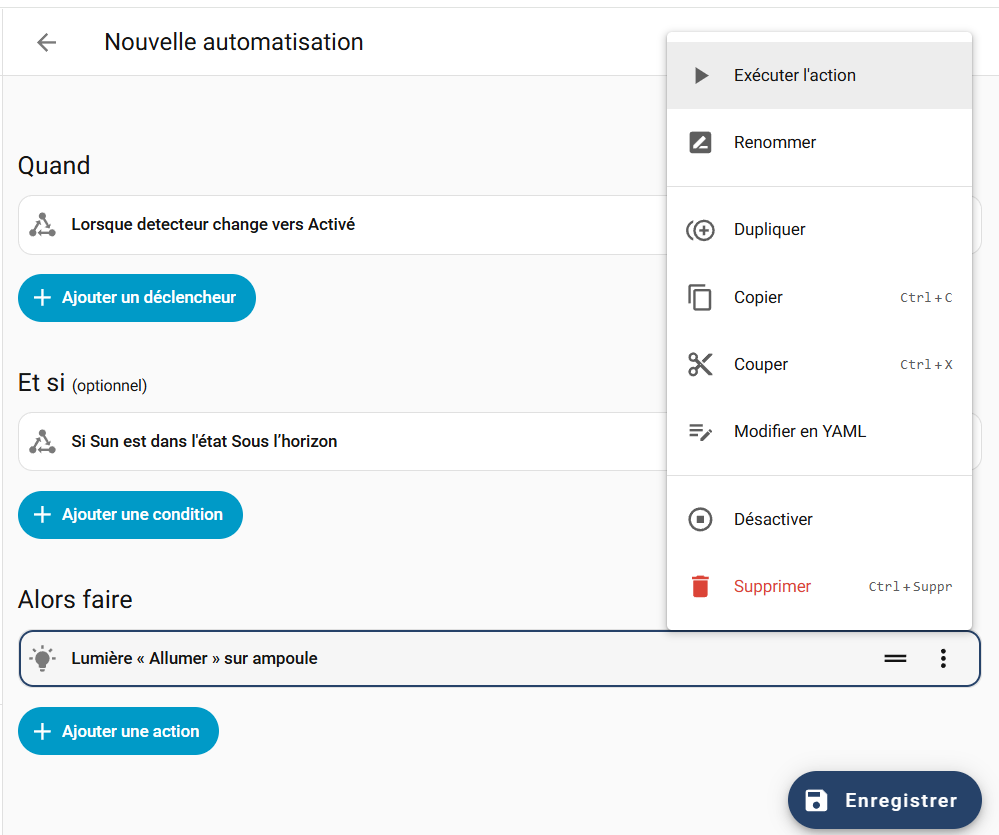Screen dimensions: 999x835
Task: Select Copier from the context menu
Action: pyautogui.click(x=758, y=298)
